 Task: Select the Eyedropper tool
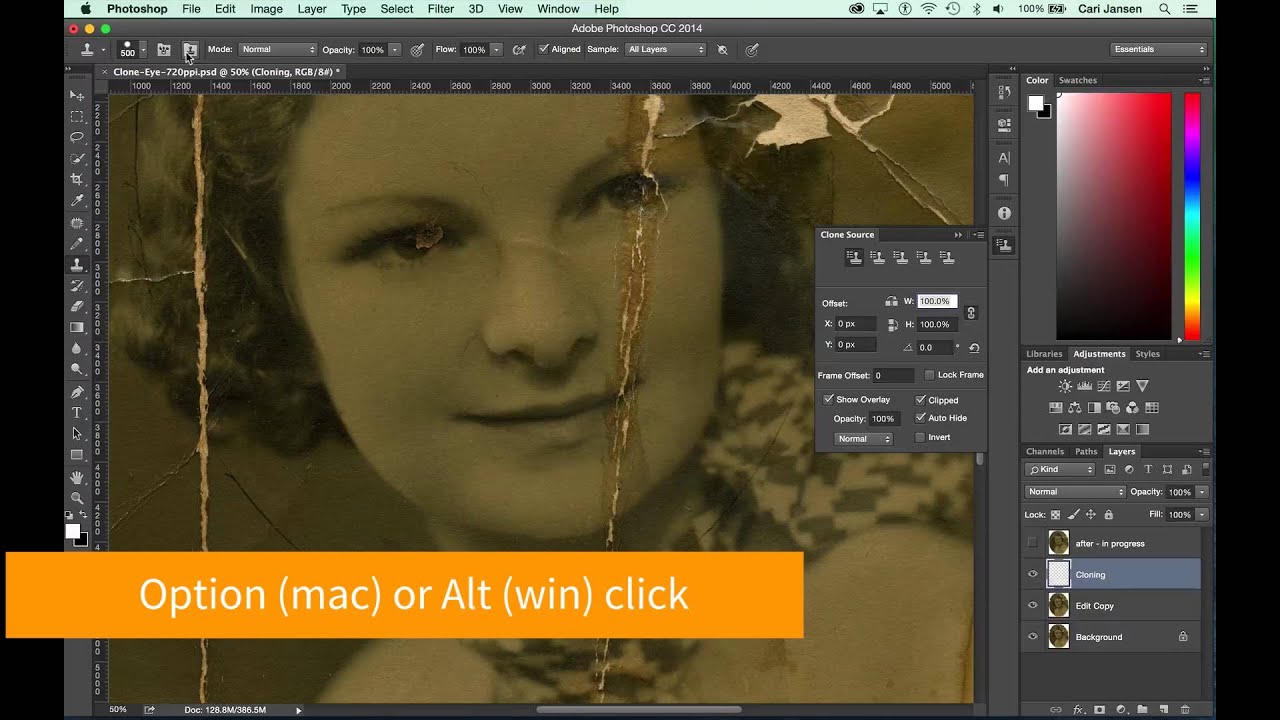click(77, 201)
